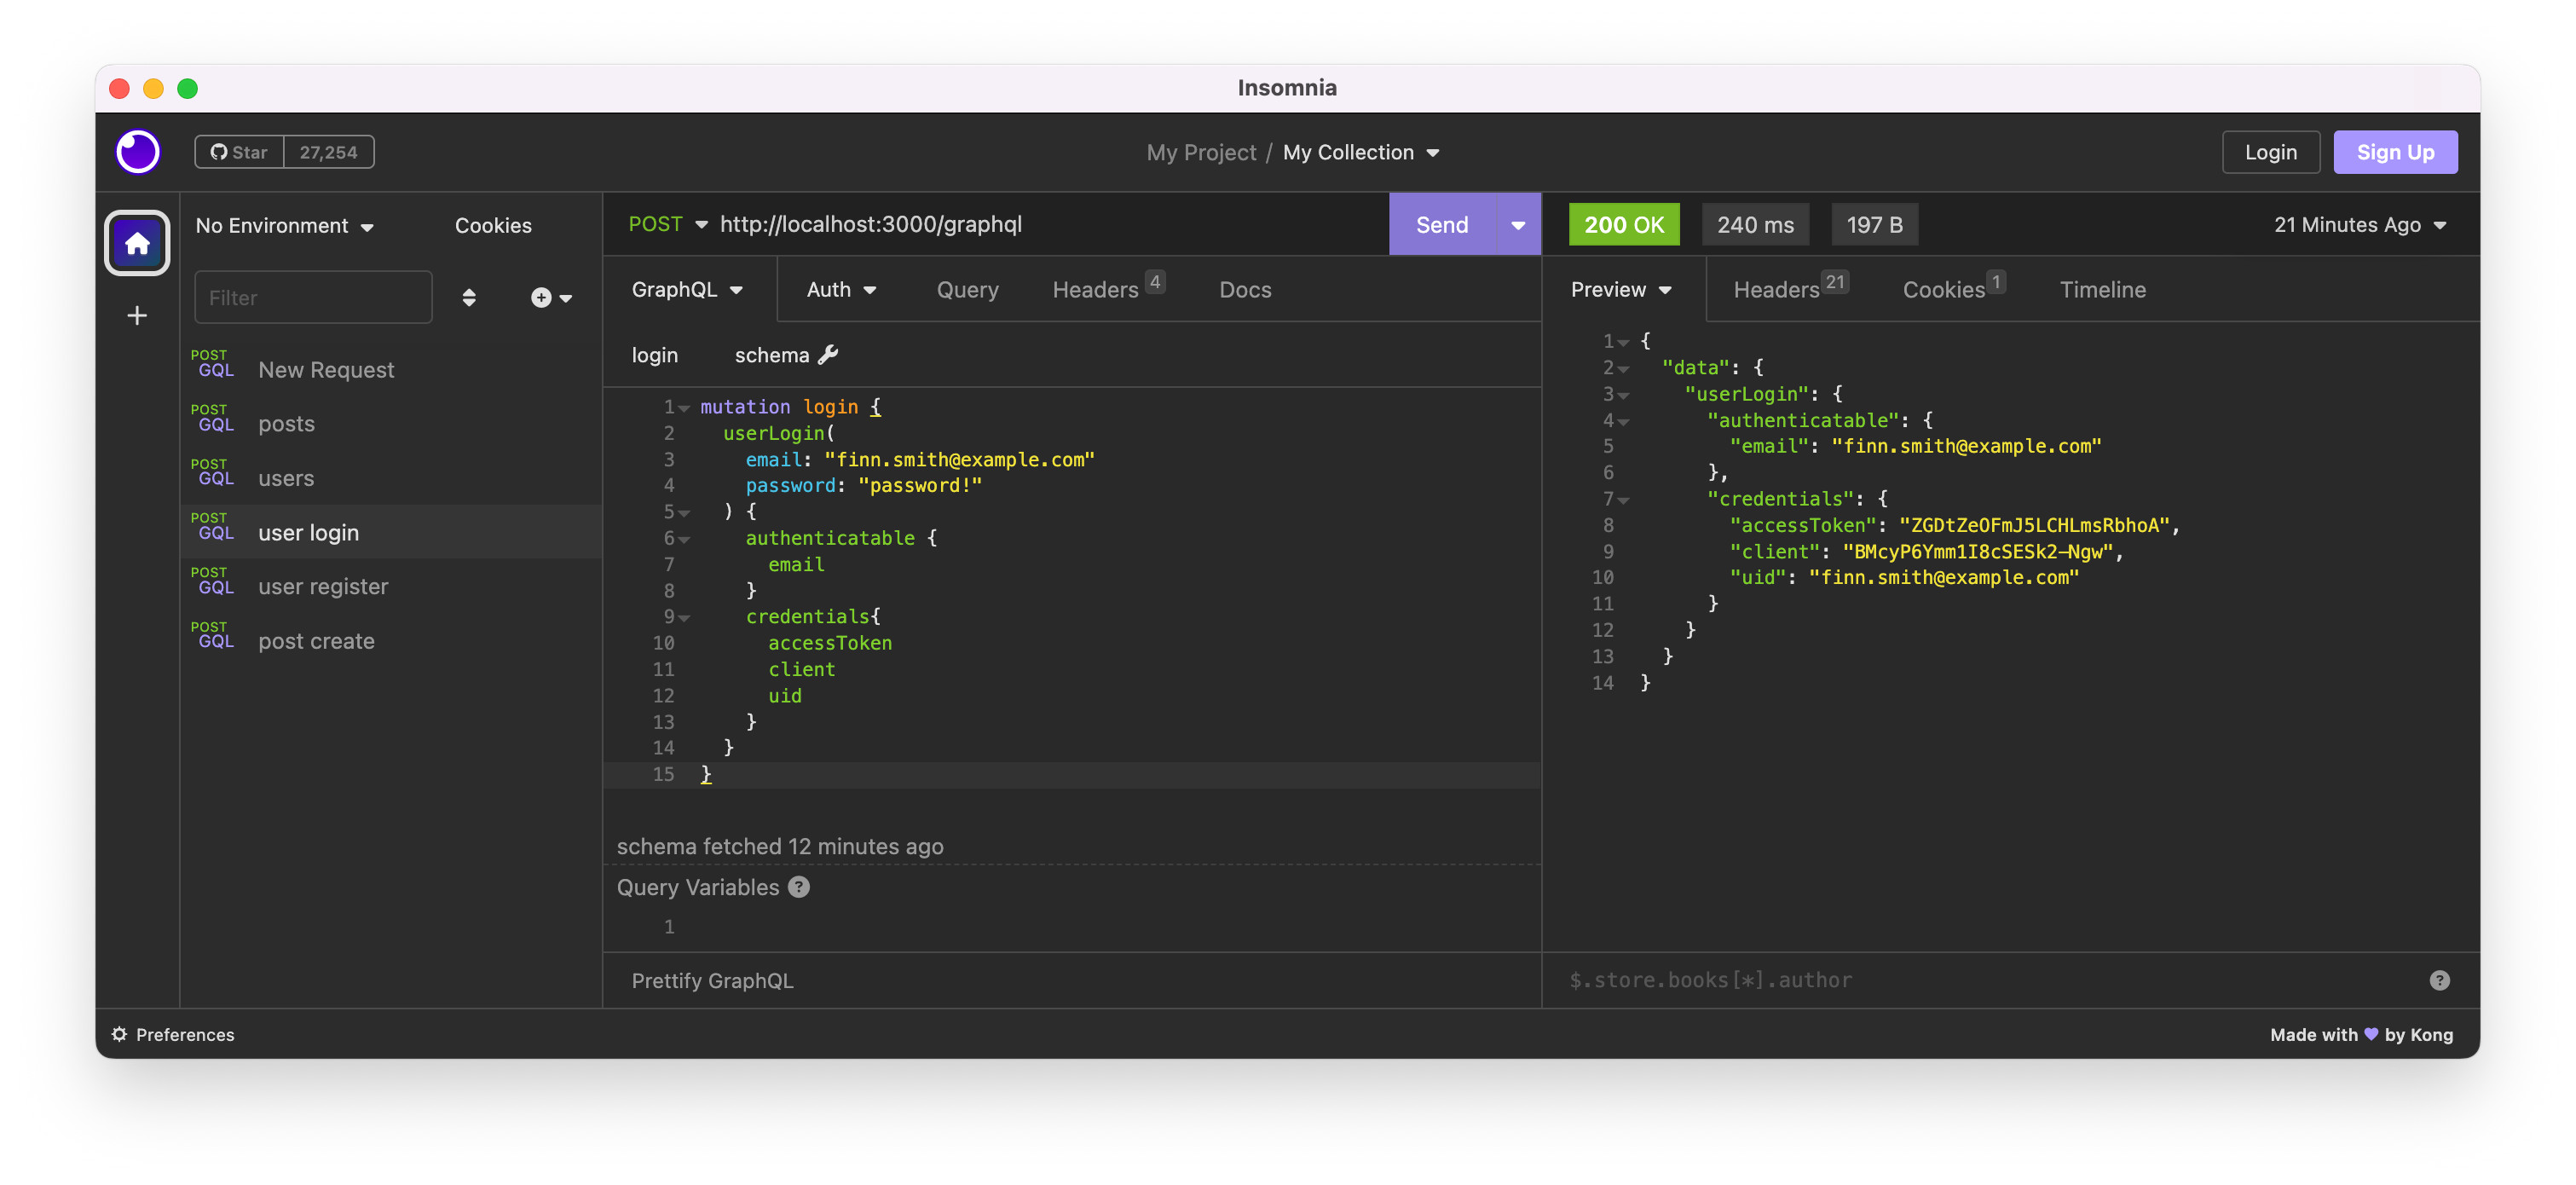Click the My Project breadcrumb link
Screen dimensions: 2576x1185
(1200, 153)
